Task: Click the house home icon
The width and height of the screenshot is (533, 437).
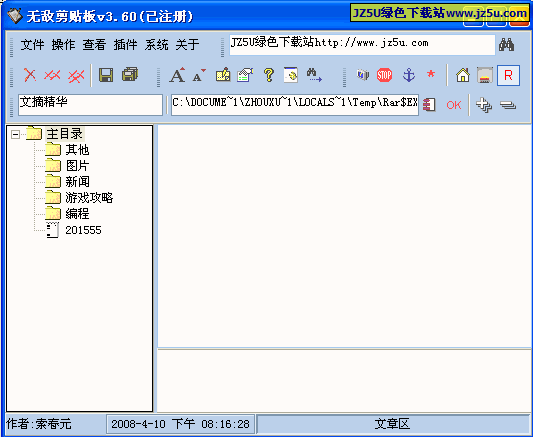Action: point(463,75)
